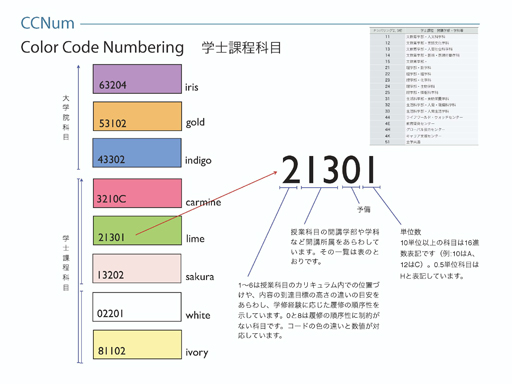The height and width of the screenshot is (384, 512).
Task: Click the vertical 学士課程科目 side label
Action: pos(66,263)
